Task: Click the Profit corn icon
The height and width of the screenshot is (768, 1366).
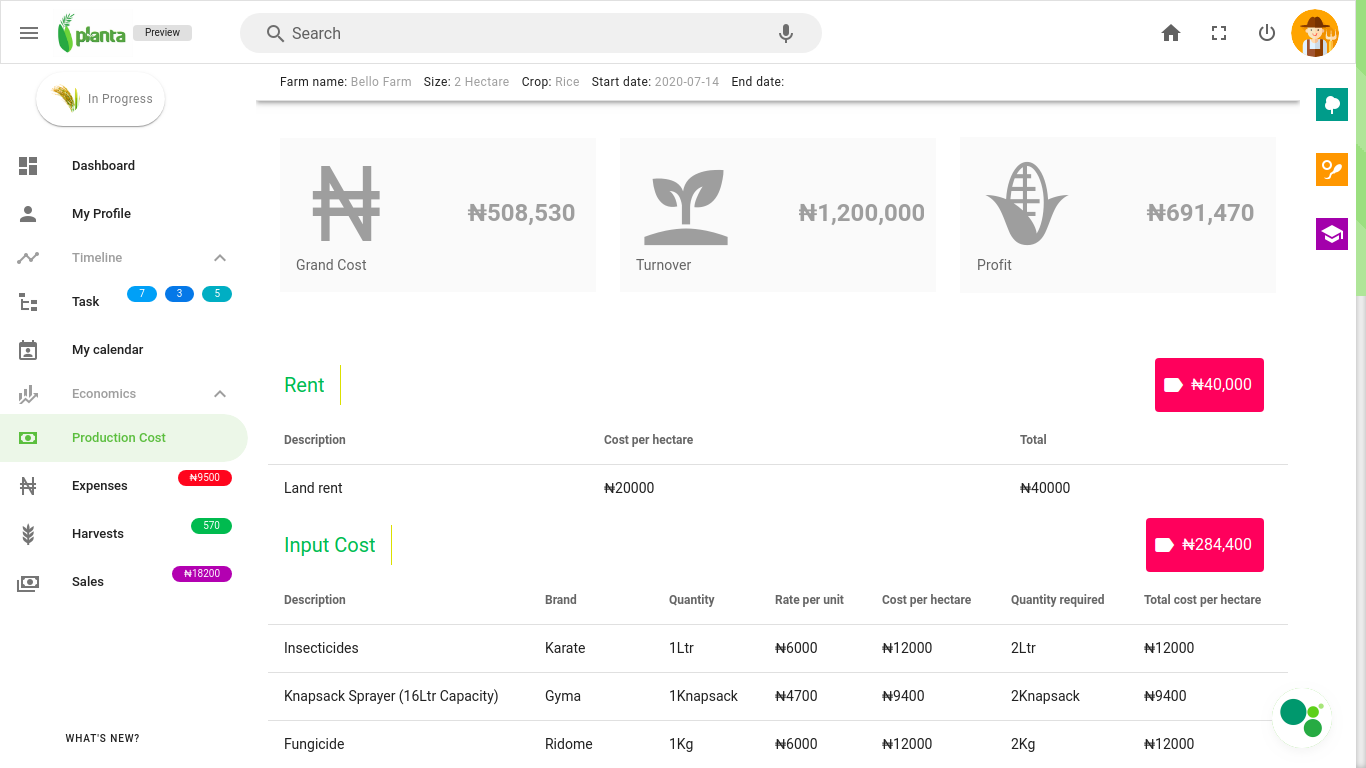Action: click(1027, 204)
